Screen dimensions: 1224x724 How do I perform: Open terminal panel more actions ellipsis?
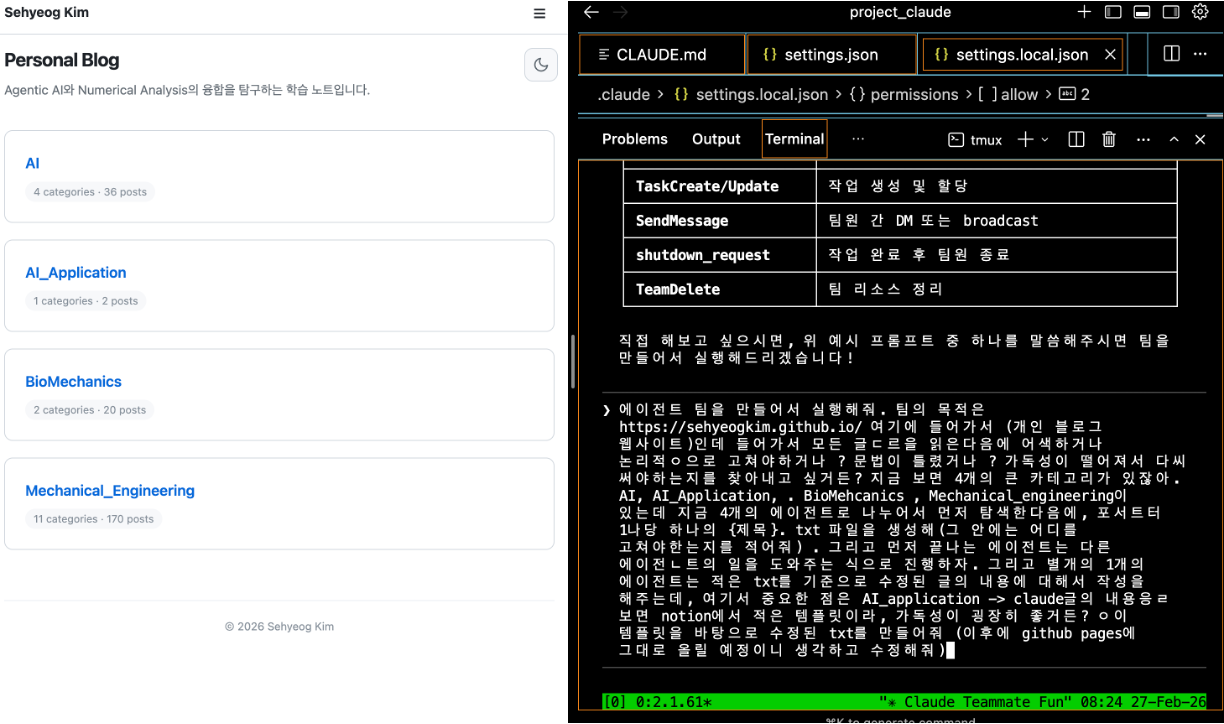point(1143,139)
